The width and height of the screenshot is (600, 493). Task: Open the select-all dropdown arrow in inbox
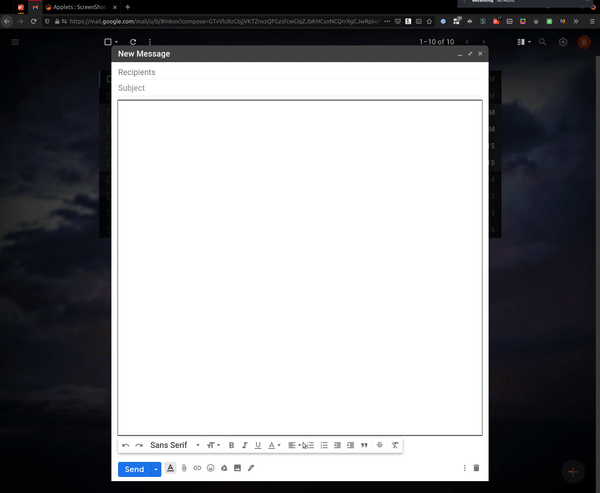[x=116, y=42]
